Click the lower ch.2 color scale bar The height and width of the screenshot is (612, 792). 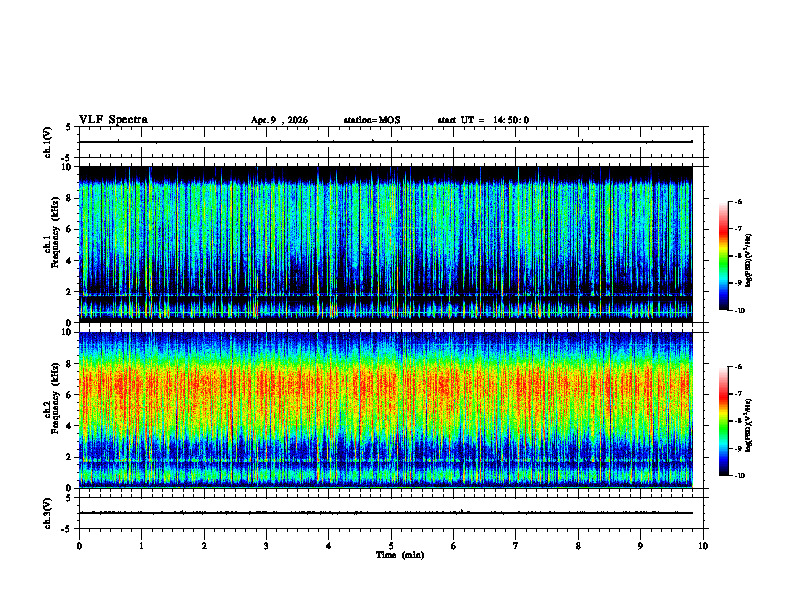(724, 421)
